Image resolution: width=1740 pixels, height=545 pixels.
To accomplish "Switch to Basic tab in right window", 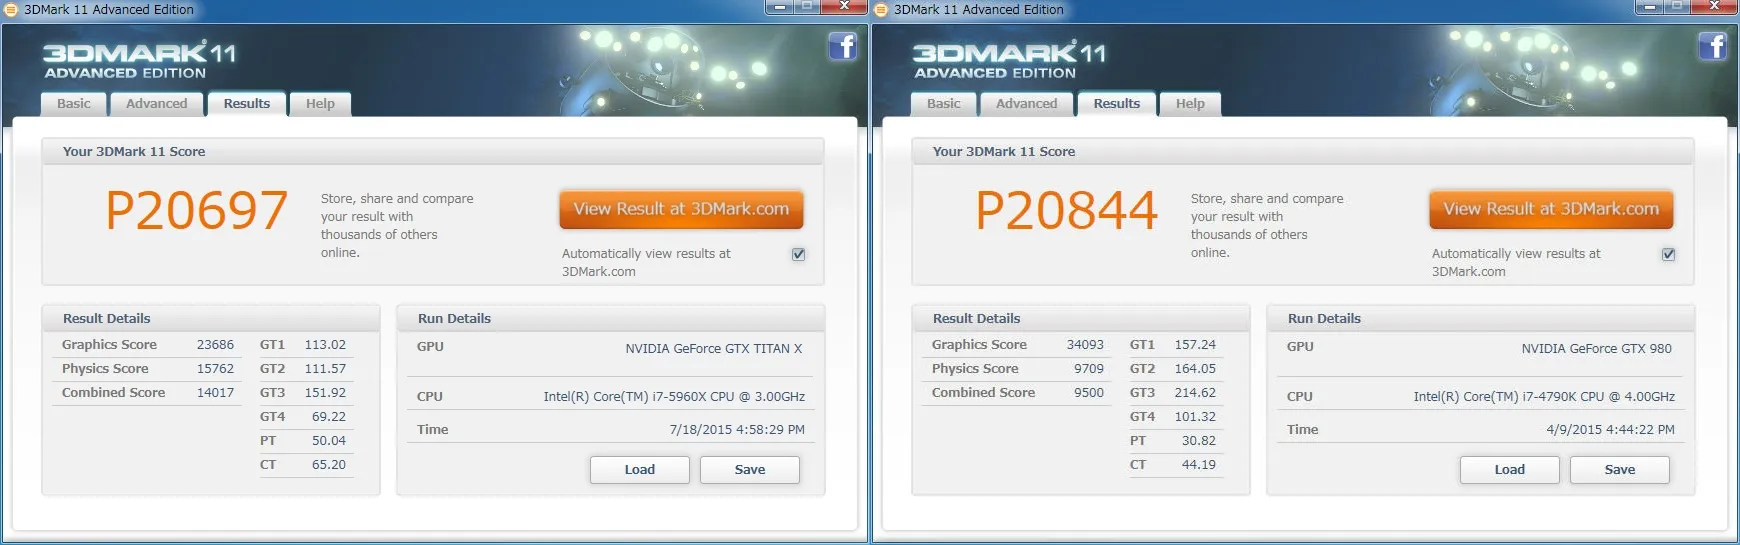I will click(x=944, y=104).
